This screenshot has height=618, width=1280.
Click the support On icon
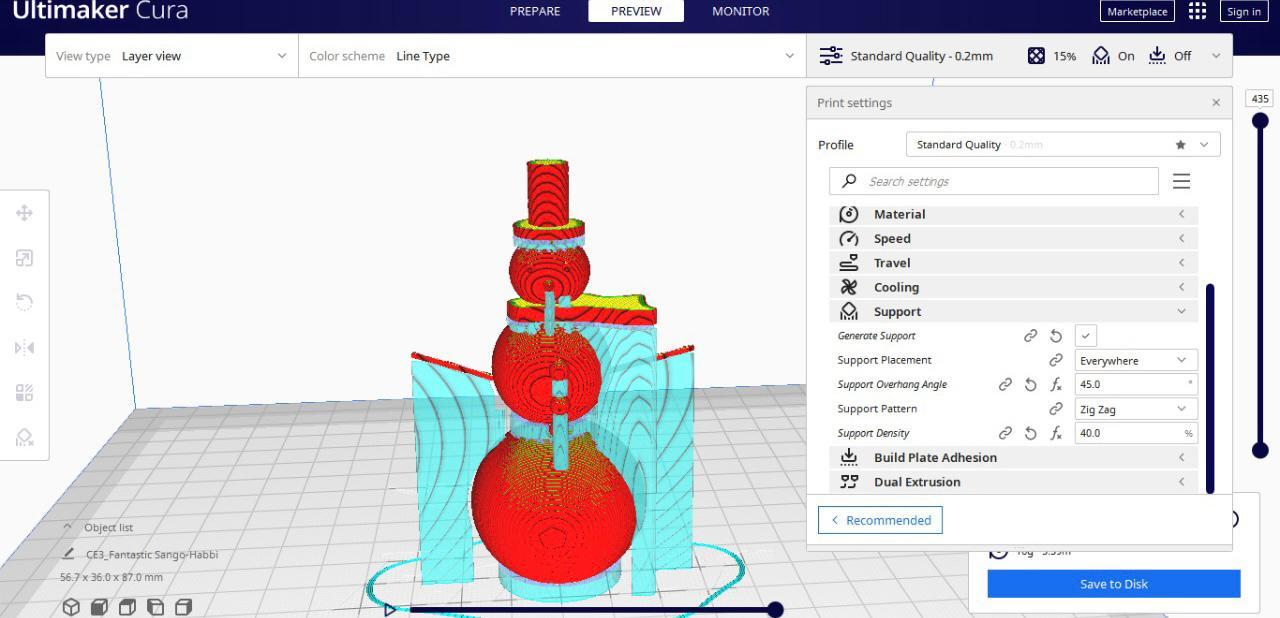(1101, 56)
